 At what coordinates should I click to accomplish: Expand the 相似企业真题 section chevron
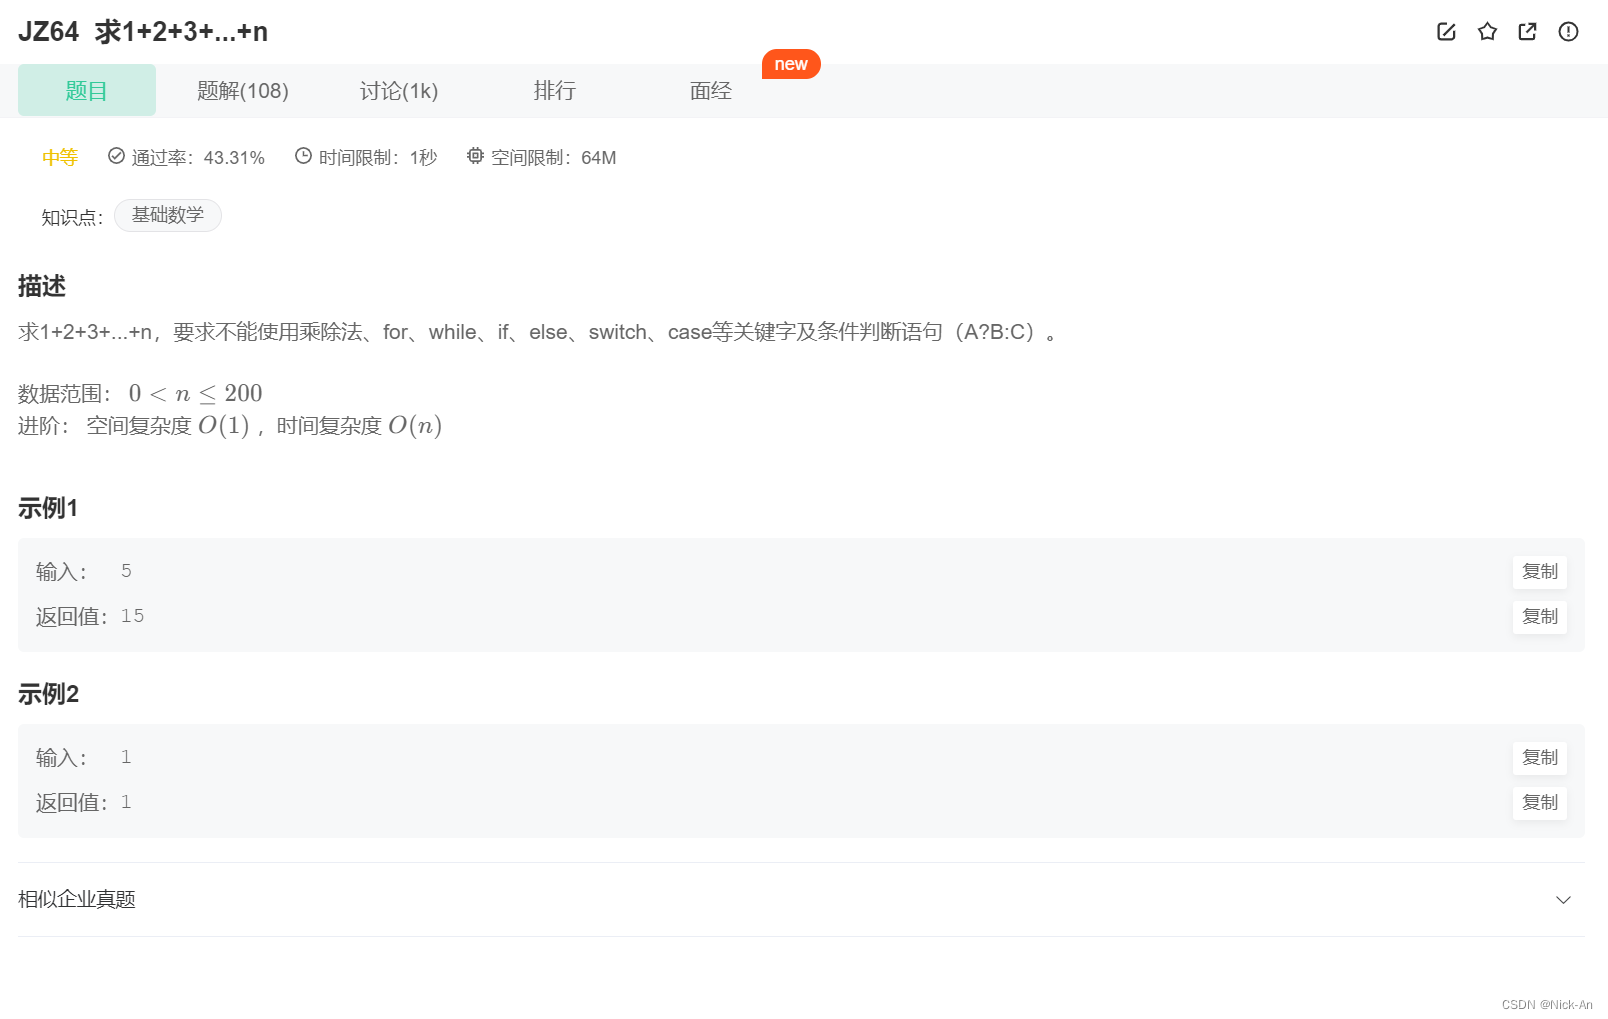pos(1563,900)
